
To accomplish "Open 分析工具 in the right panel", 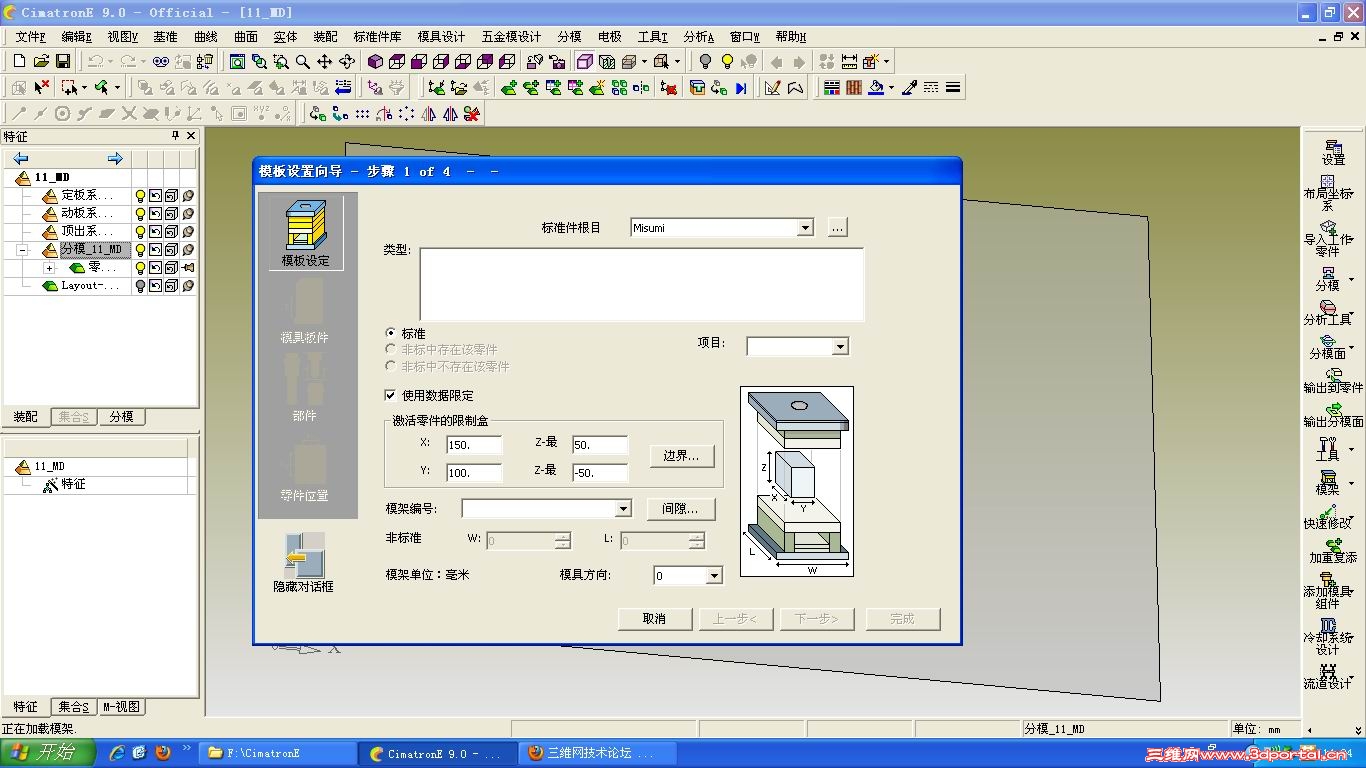I will coord(1328,313).
